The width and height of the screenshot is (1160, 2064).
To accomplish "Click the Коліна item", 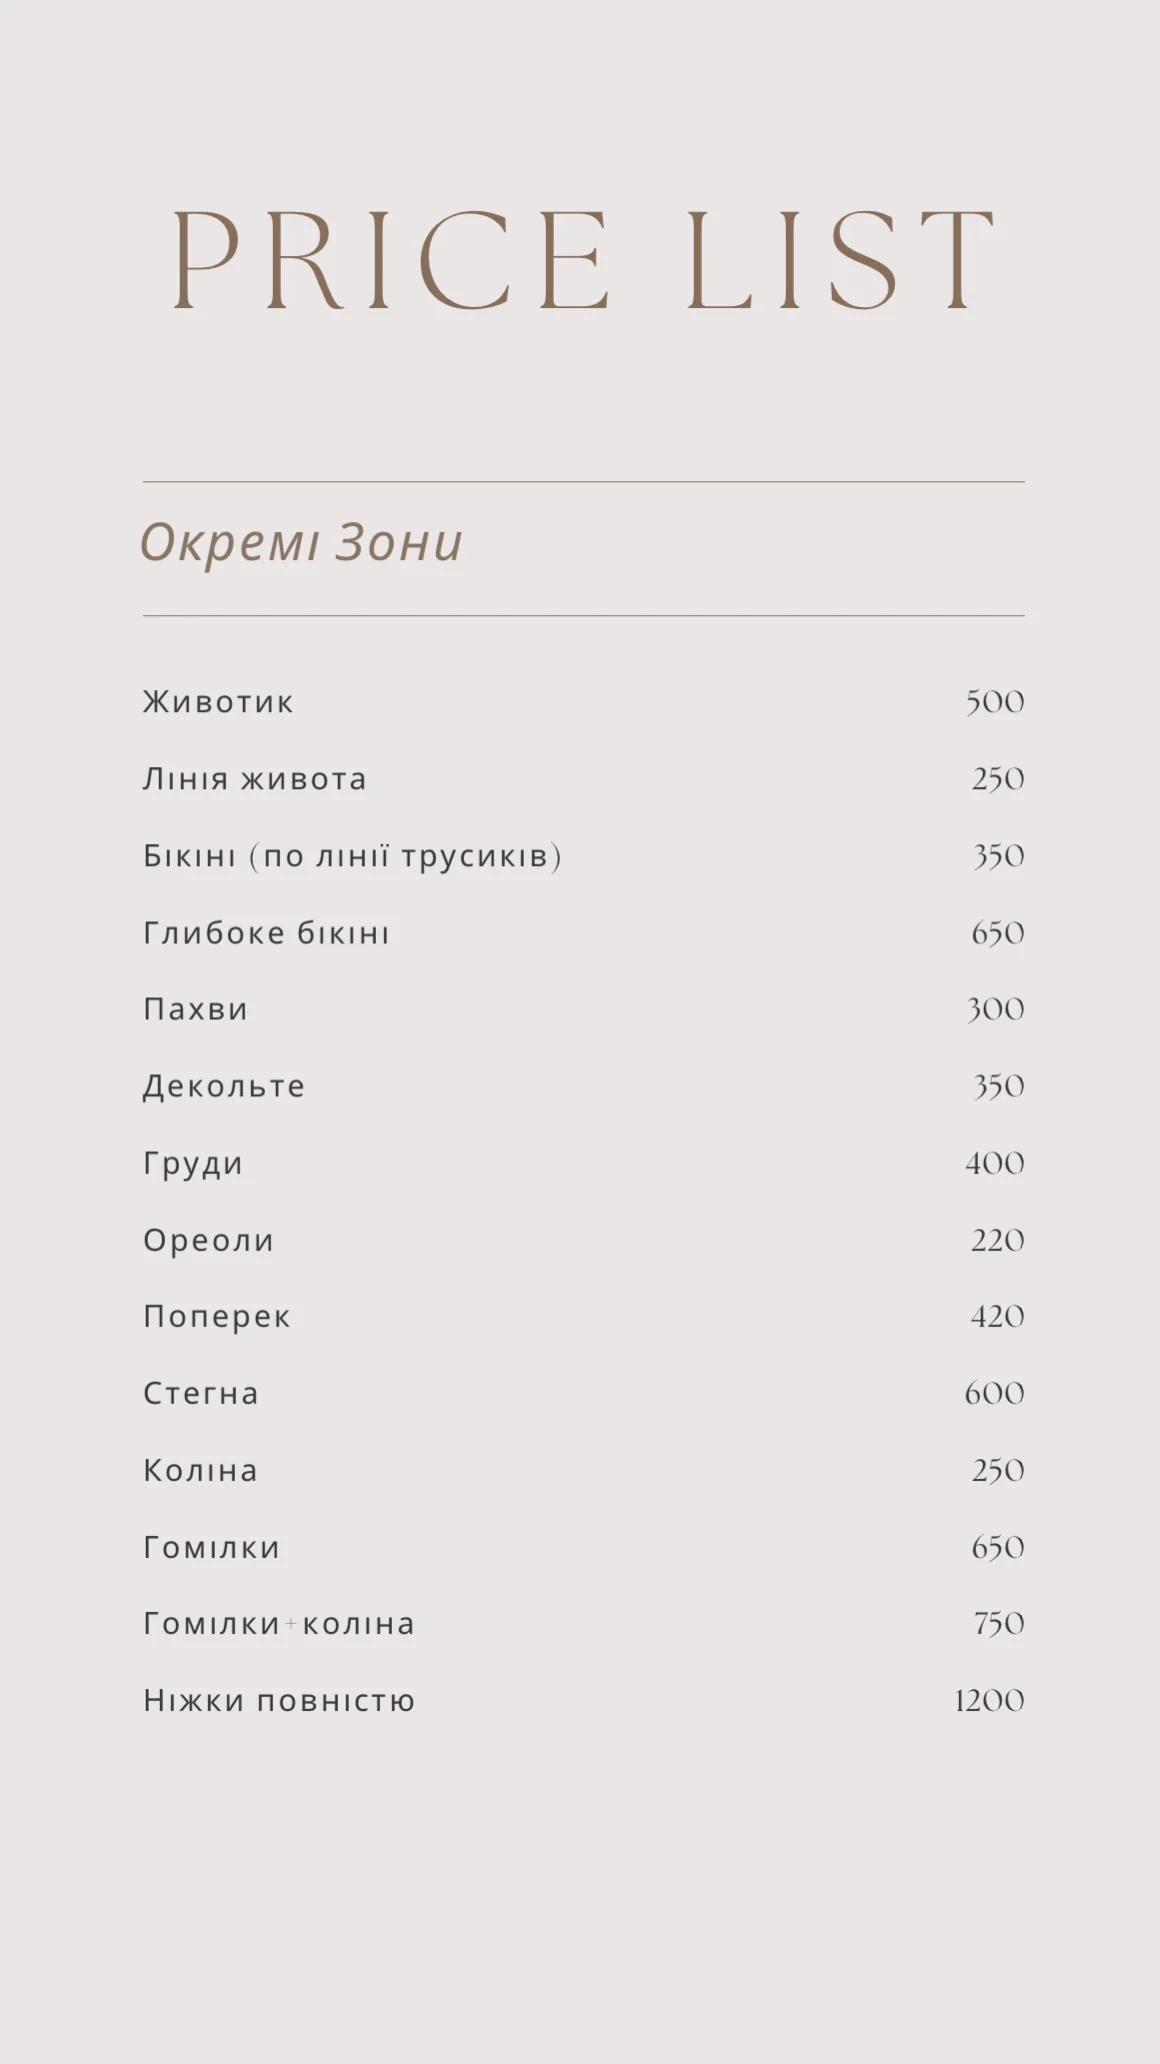I will [x=200, y=1470].
